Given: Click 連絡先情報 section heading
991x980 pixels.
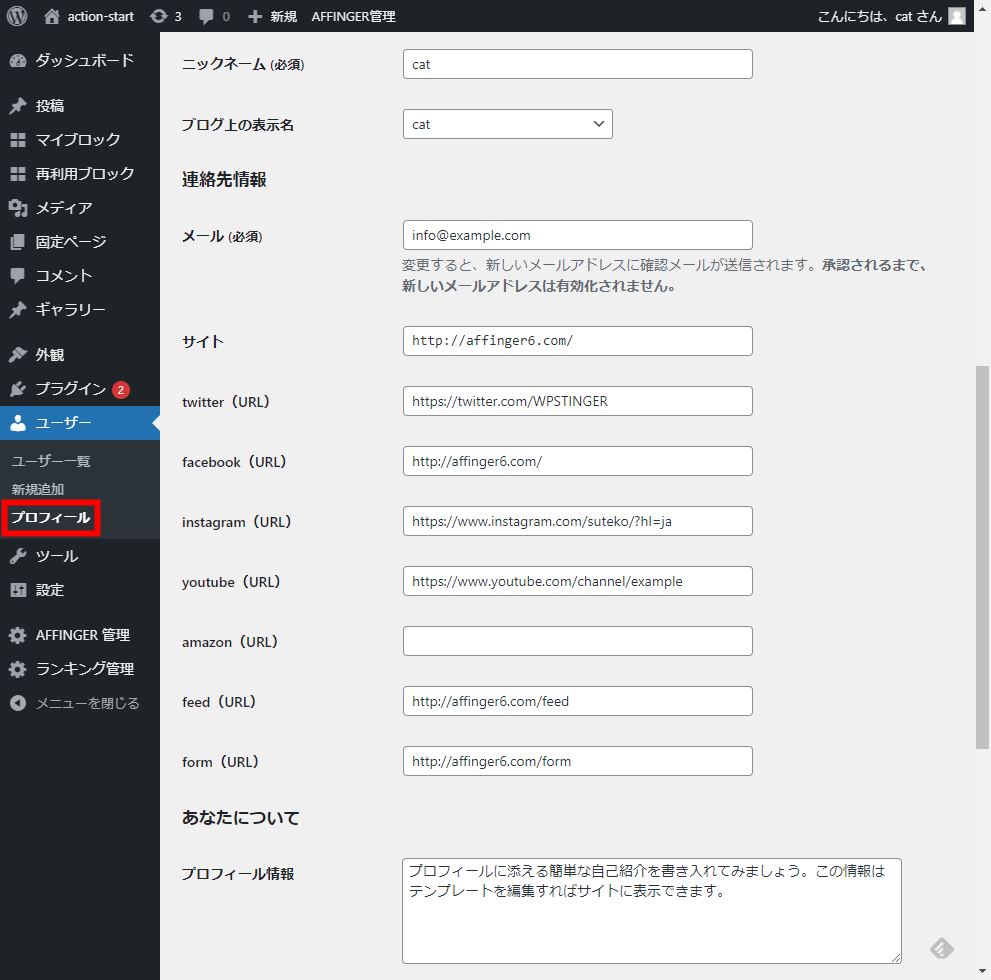Looking at the screenshot, I should pyautogui.click(x=224, y=180).
